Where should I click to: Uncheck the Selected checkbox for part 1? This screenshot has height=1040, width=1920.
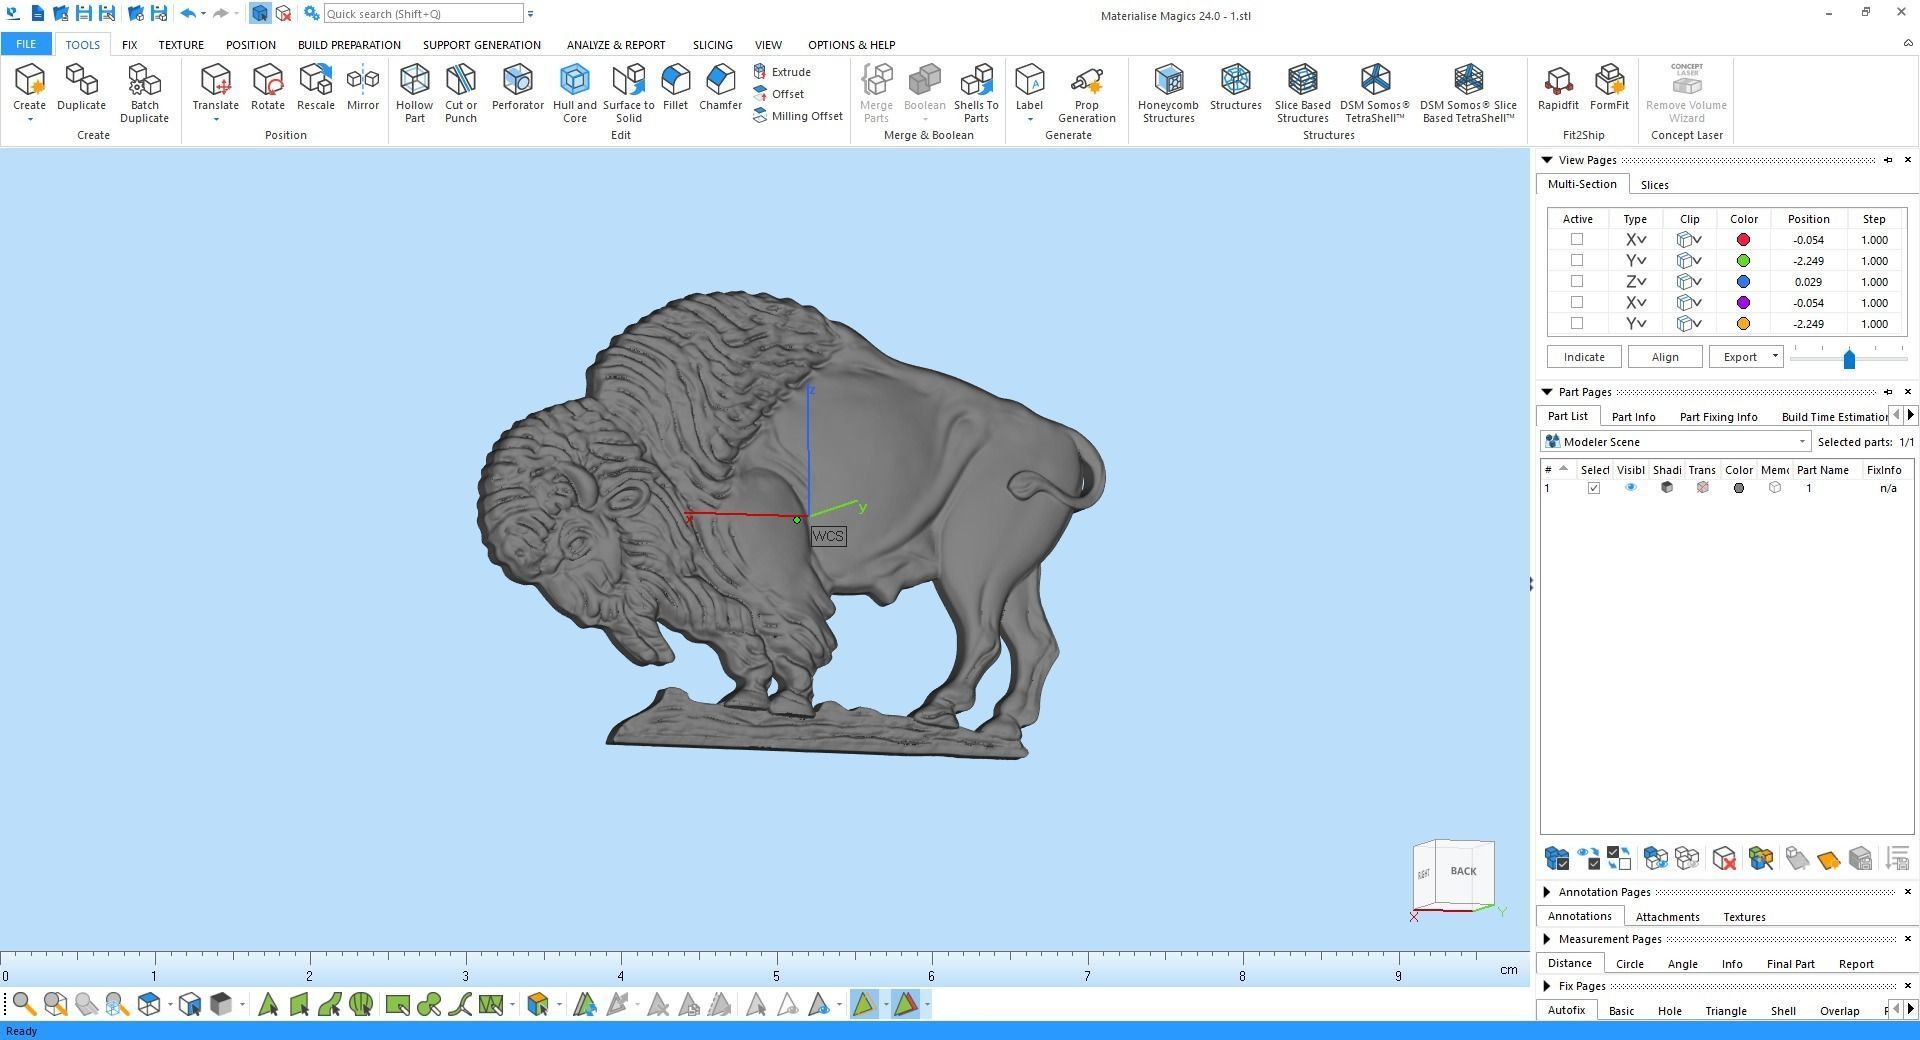[x=1595, y=488]
